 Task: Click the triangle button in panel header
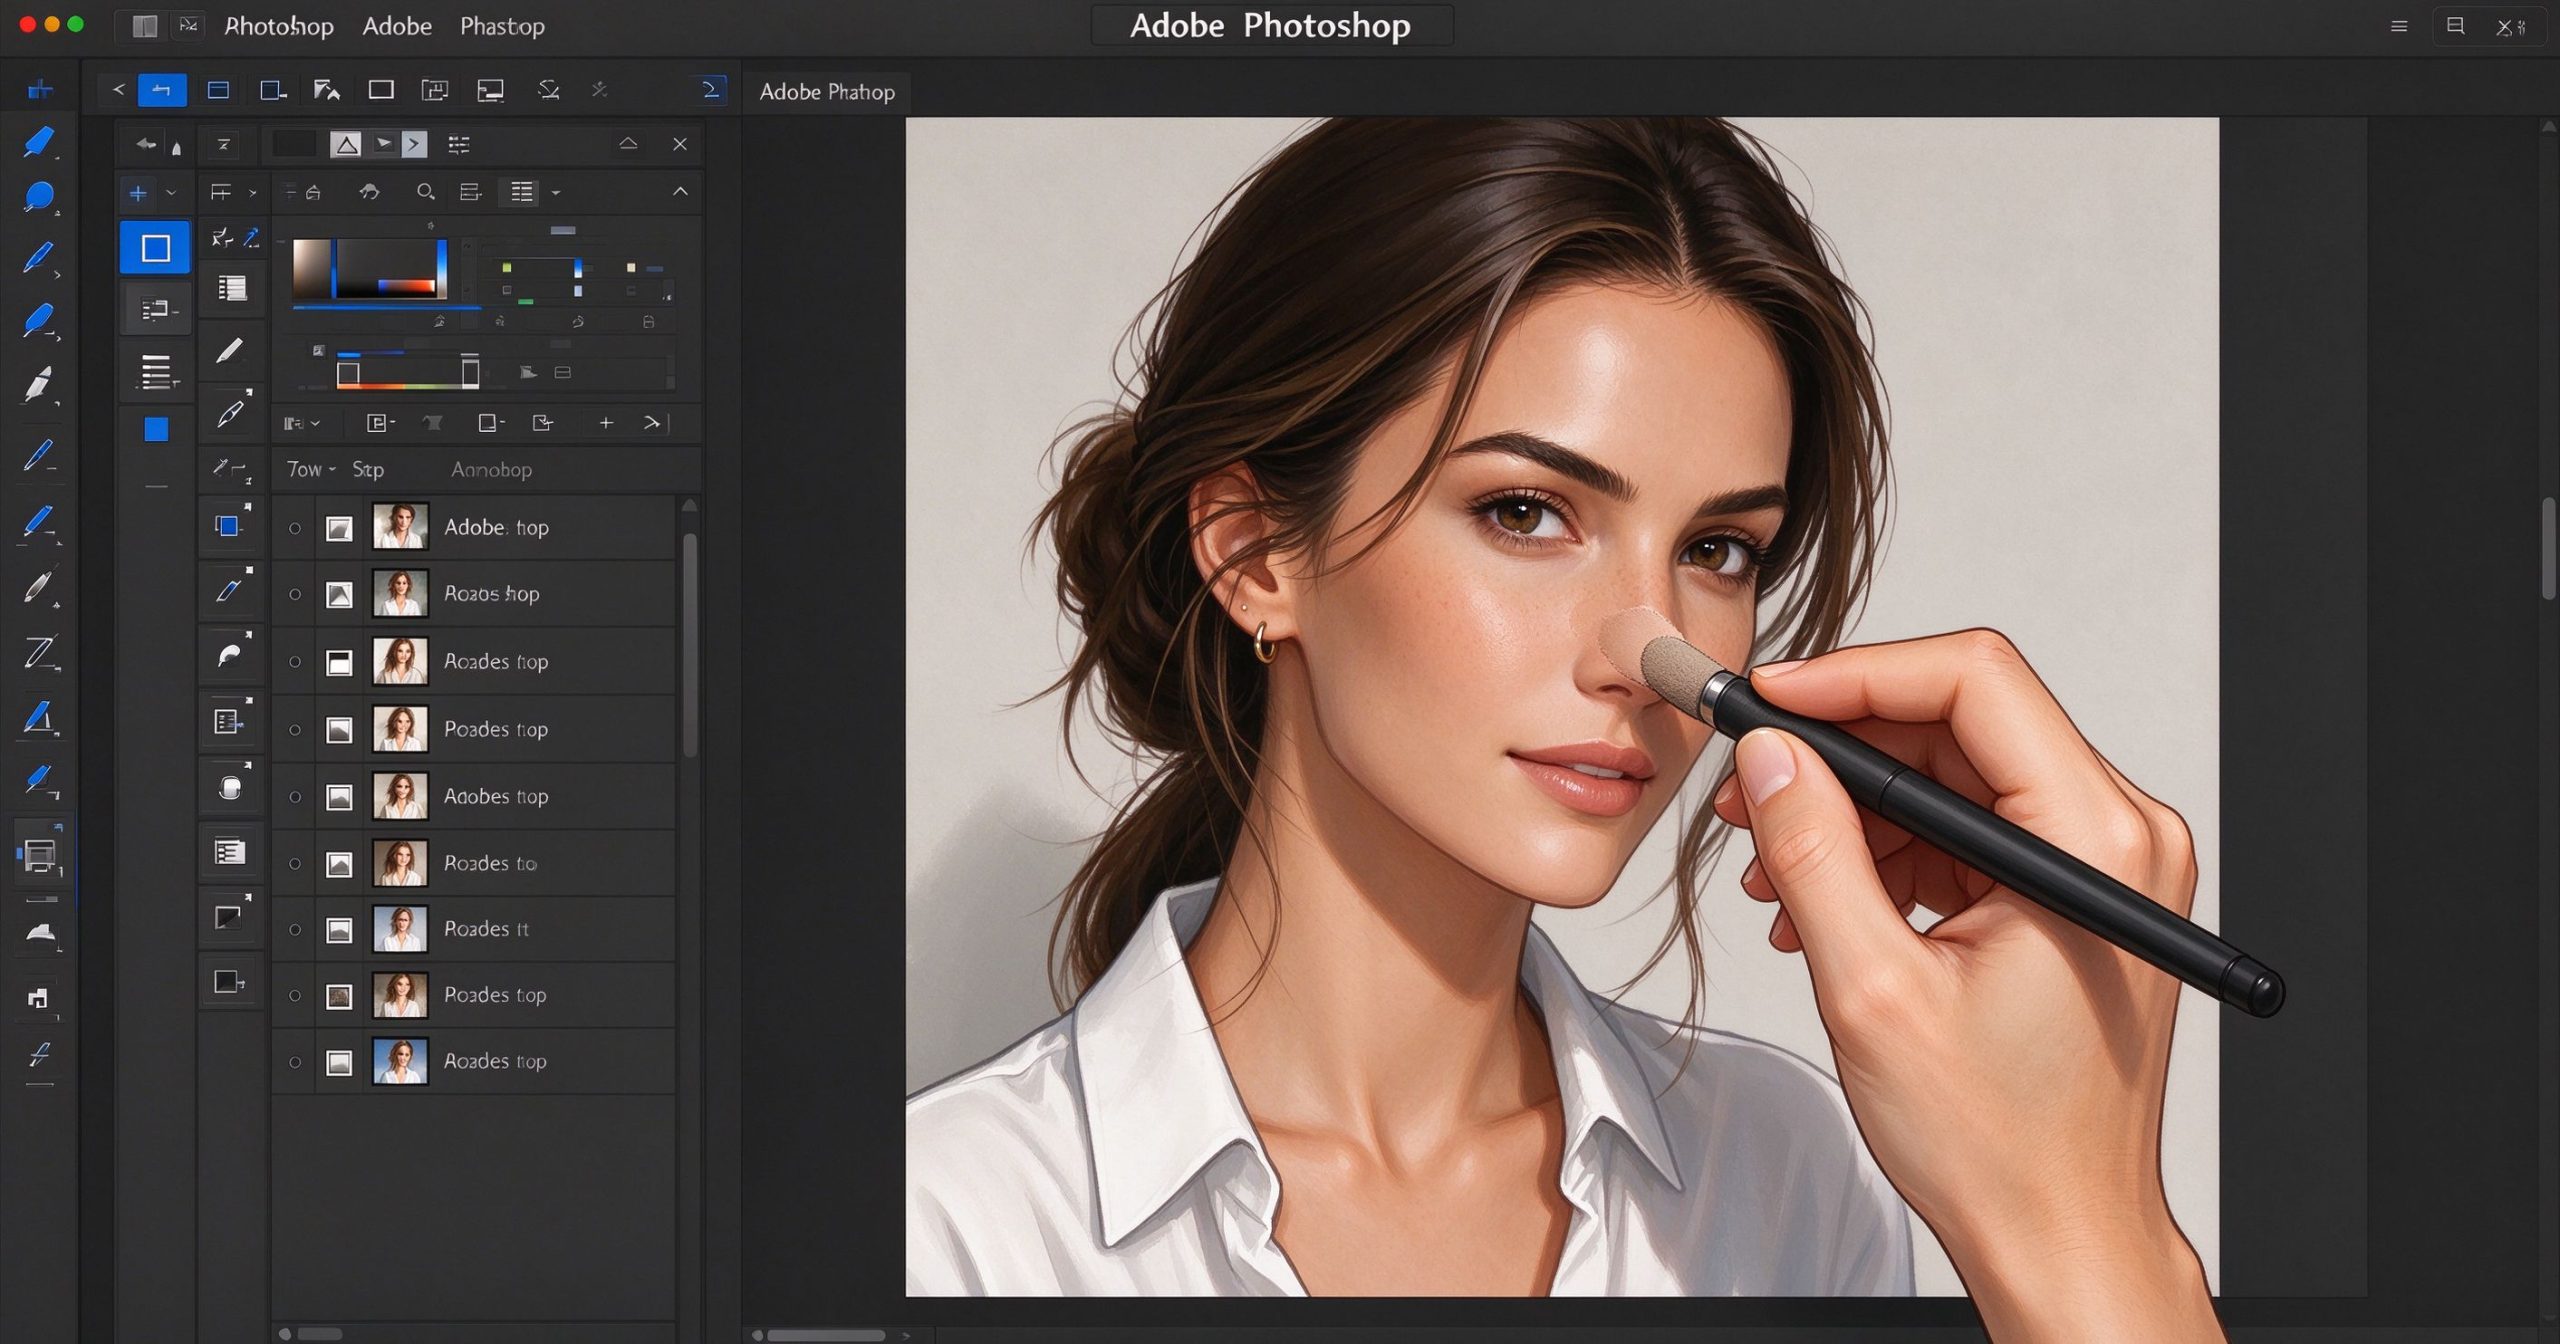click(346, 145)
